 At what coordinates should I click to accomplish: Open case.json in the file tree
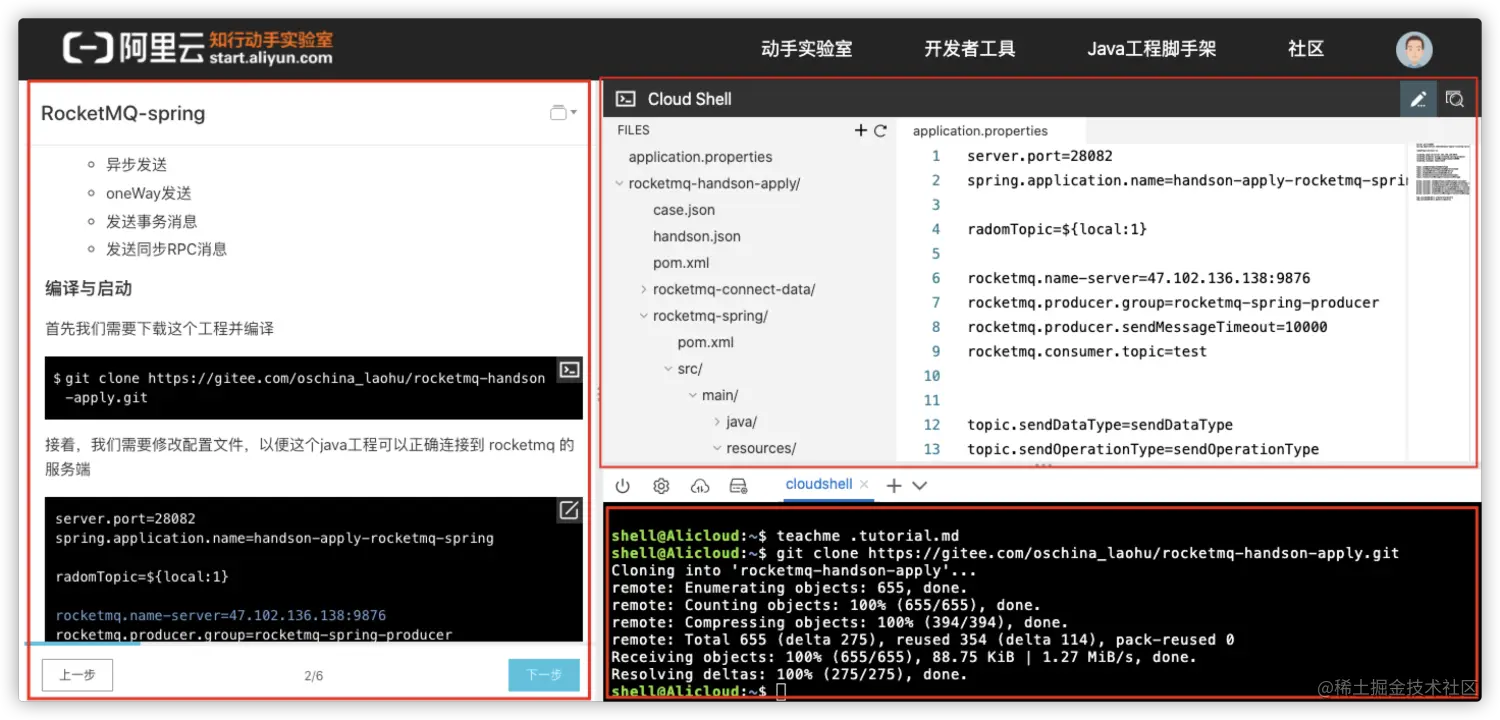pyautogui.click(x=684, y=210)
